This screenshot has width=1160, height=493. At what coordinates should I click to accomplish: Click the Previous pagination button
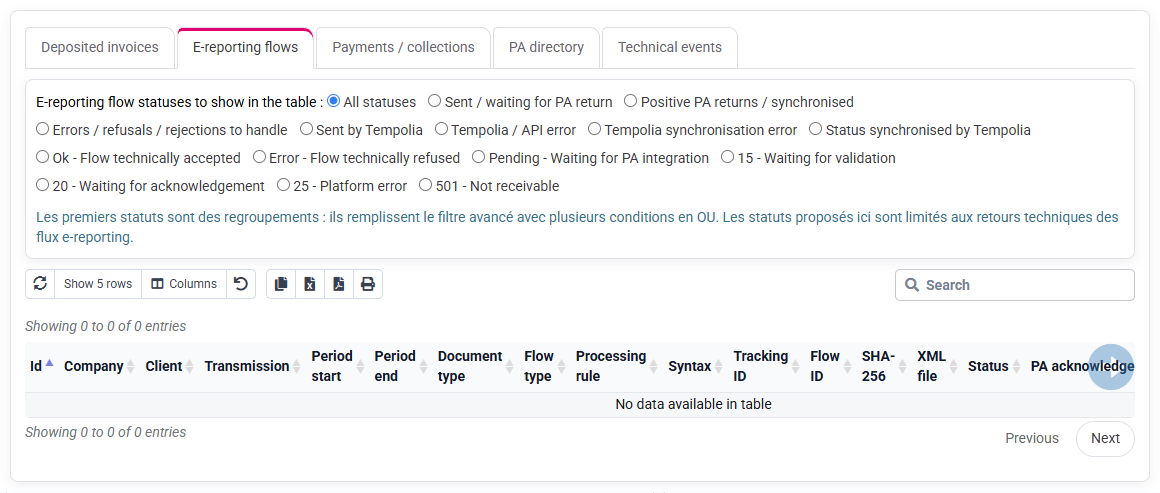click(1031, 438)
